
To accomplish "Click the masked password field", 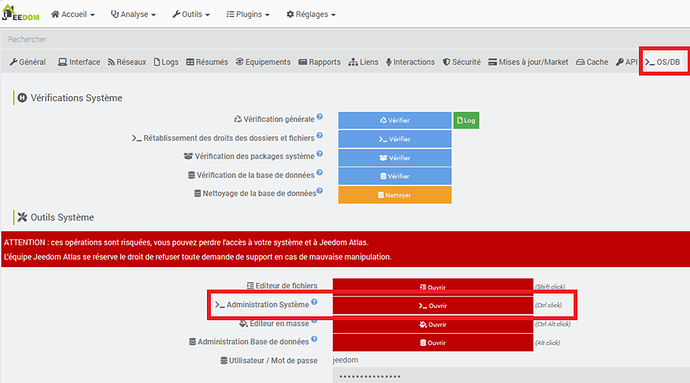I will [511, 376].
